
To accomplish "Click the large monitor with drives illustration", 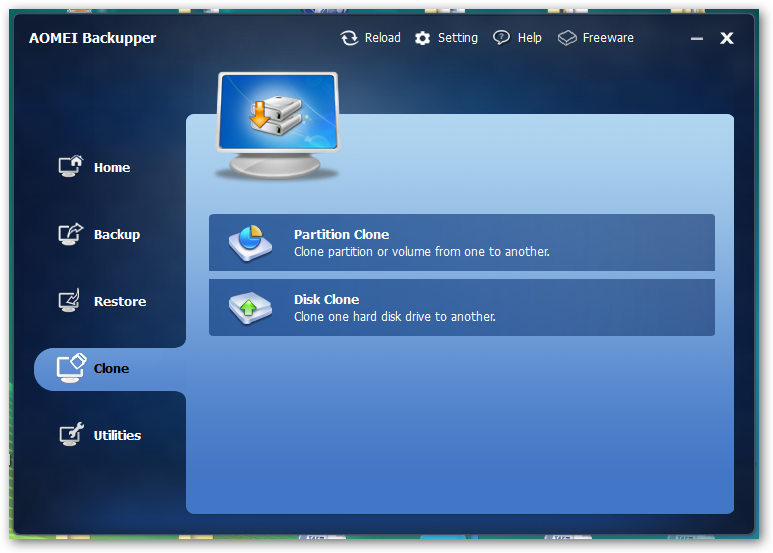I will [278, 125].
